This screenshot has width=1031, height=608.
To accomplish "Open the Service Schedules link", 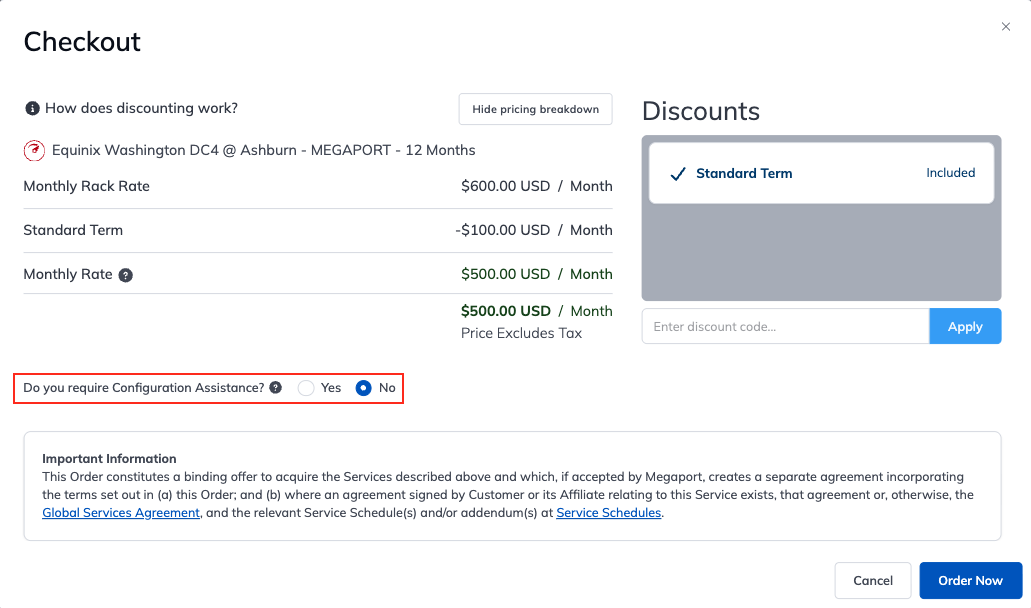I will [x=608, y=513].
